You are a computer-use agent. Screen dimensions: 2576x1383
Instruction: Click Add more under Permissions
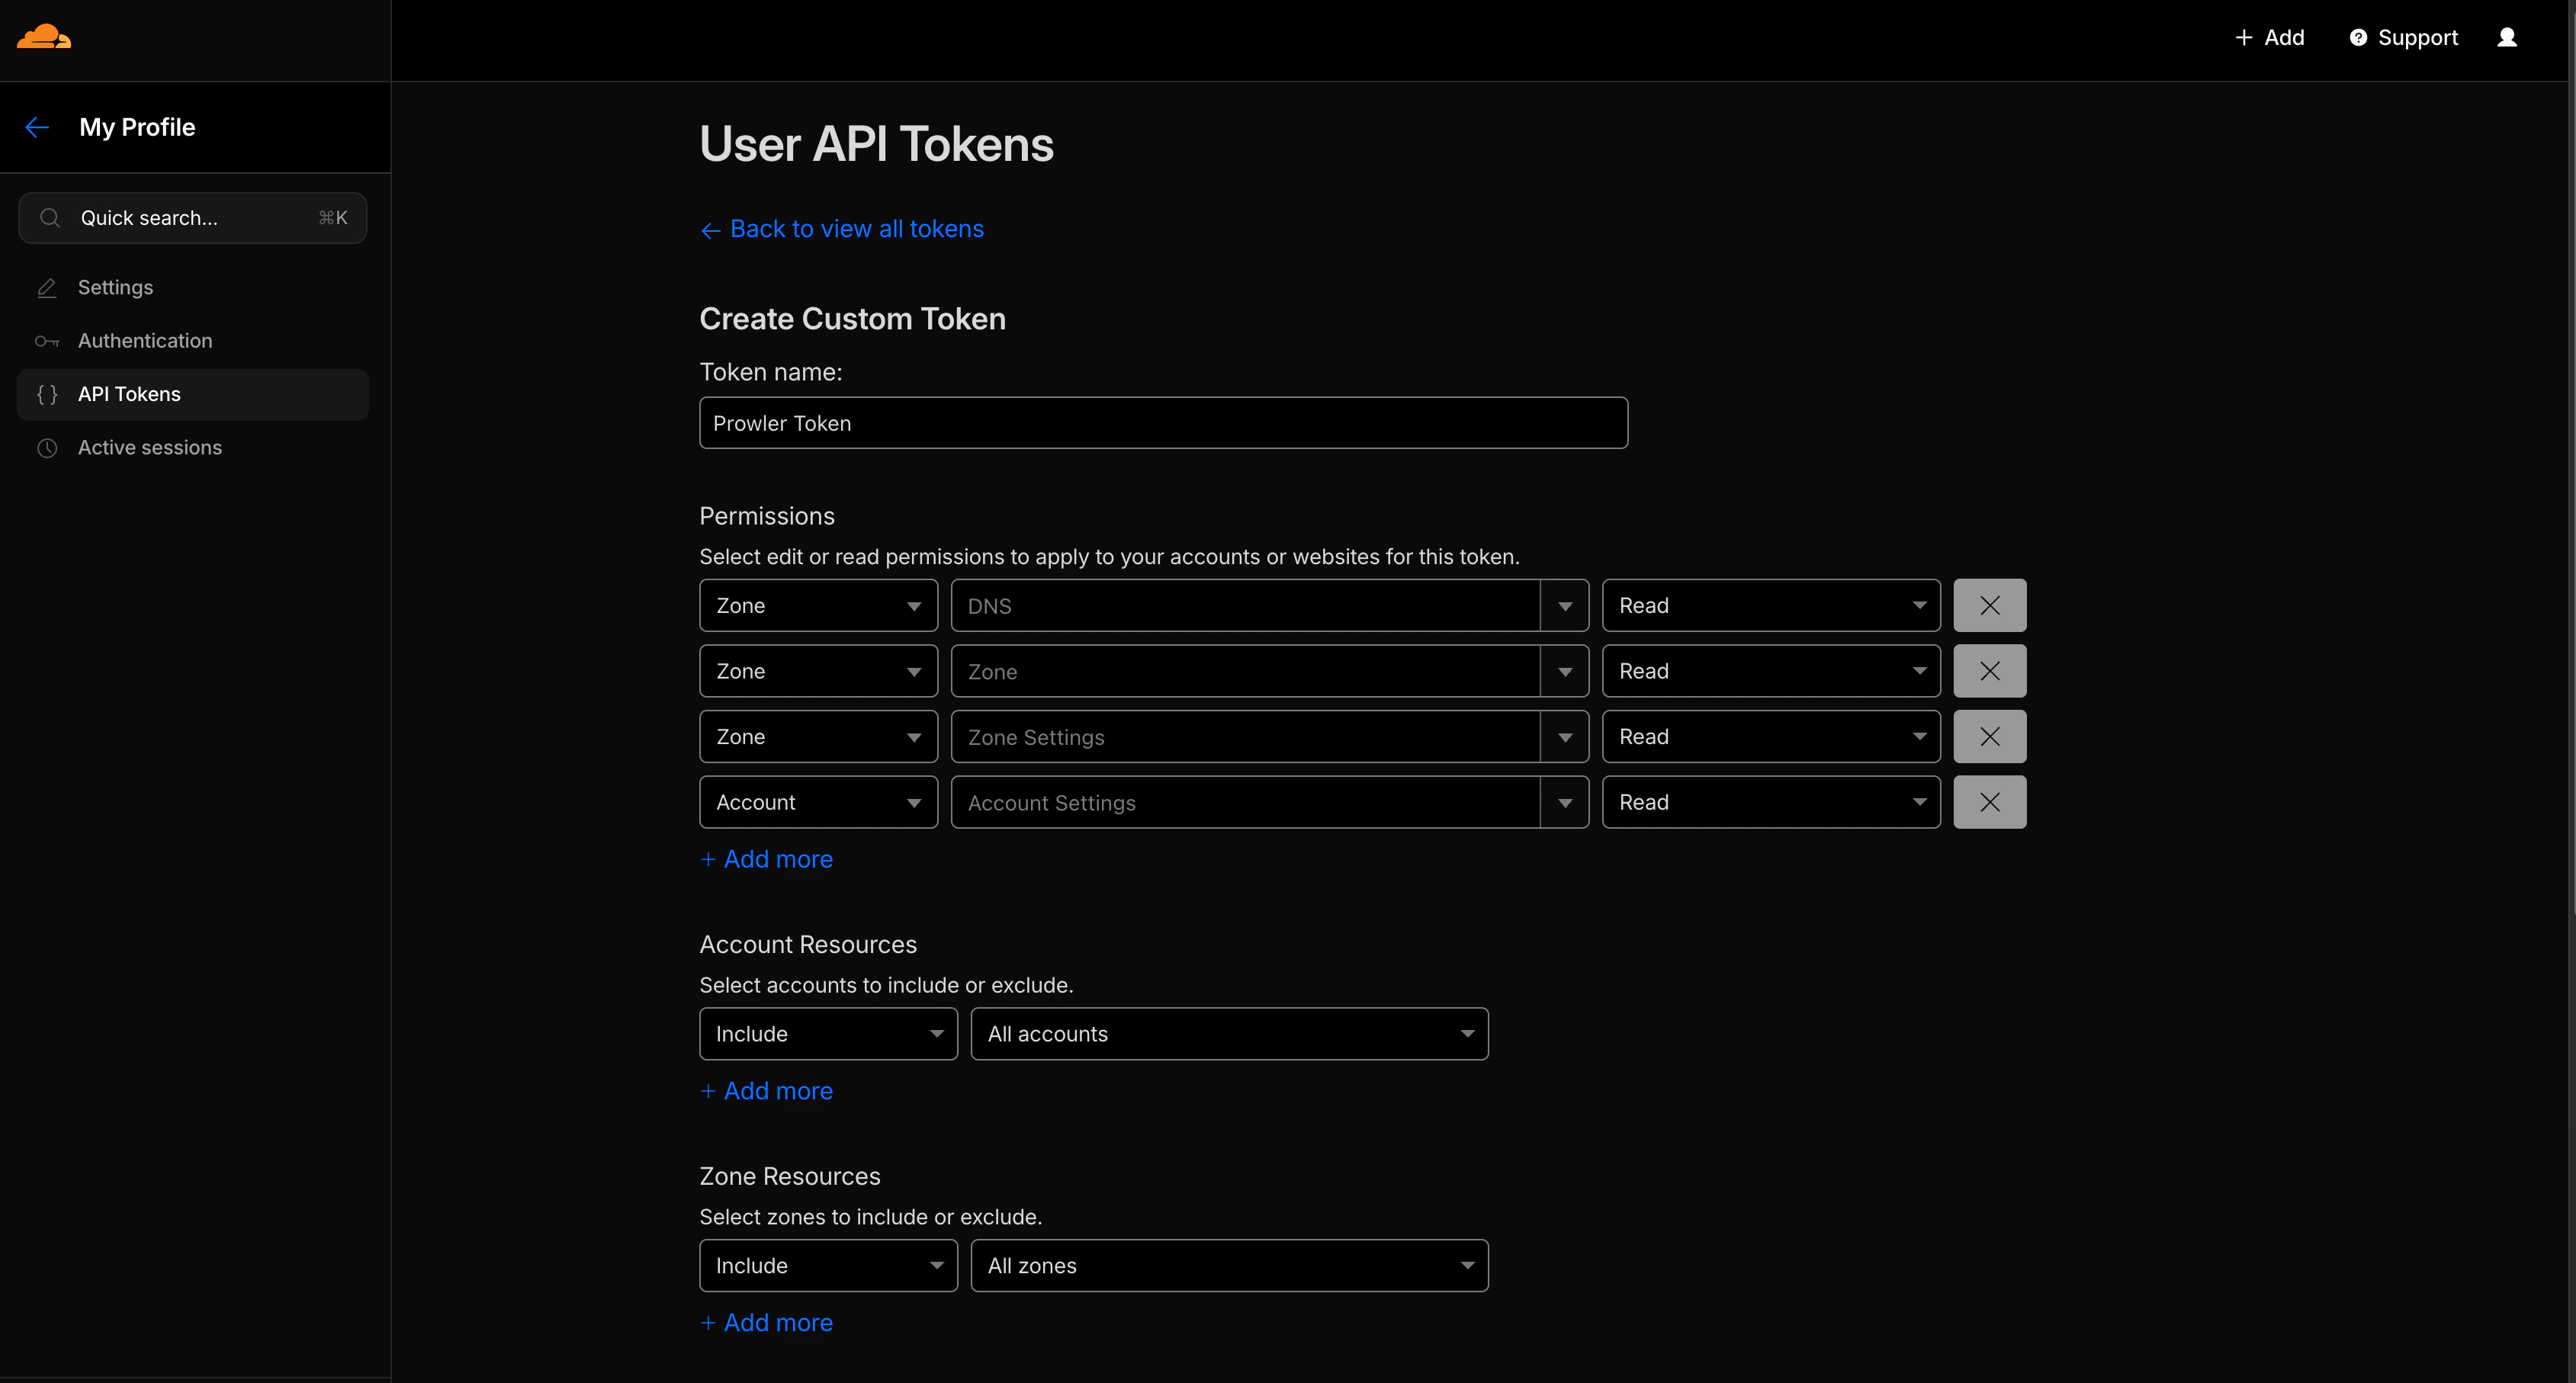tap(766, 859)
